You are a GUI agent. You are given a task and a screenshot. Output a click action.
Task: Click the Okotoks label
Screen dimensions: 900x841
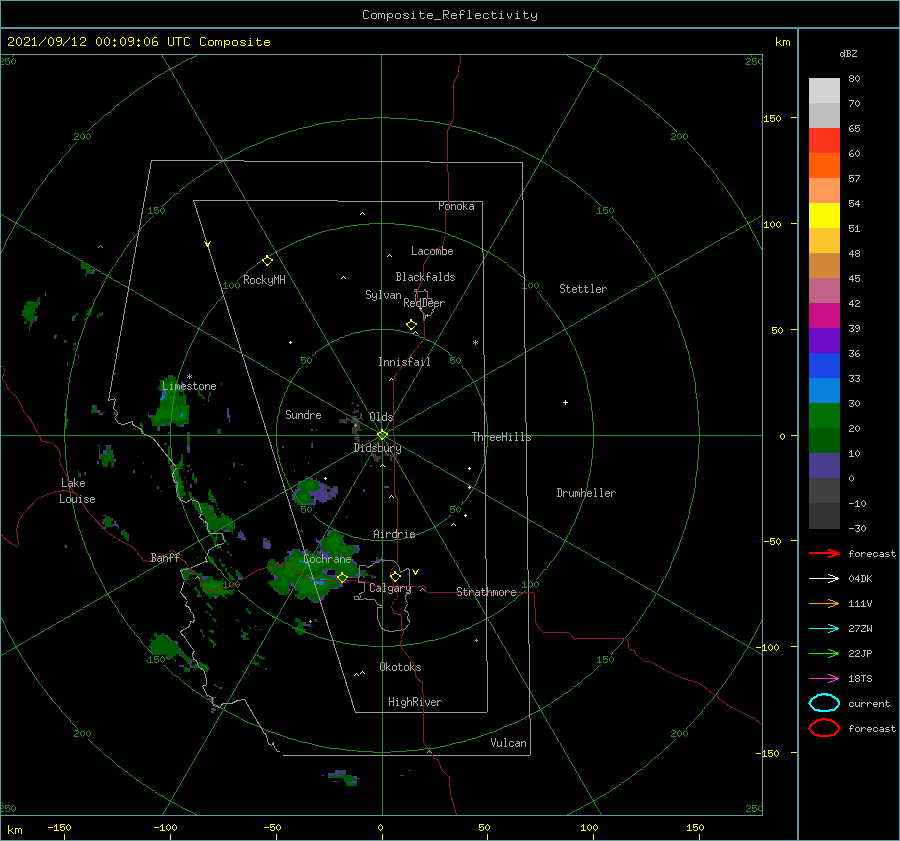(400, 667)
